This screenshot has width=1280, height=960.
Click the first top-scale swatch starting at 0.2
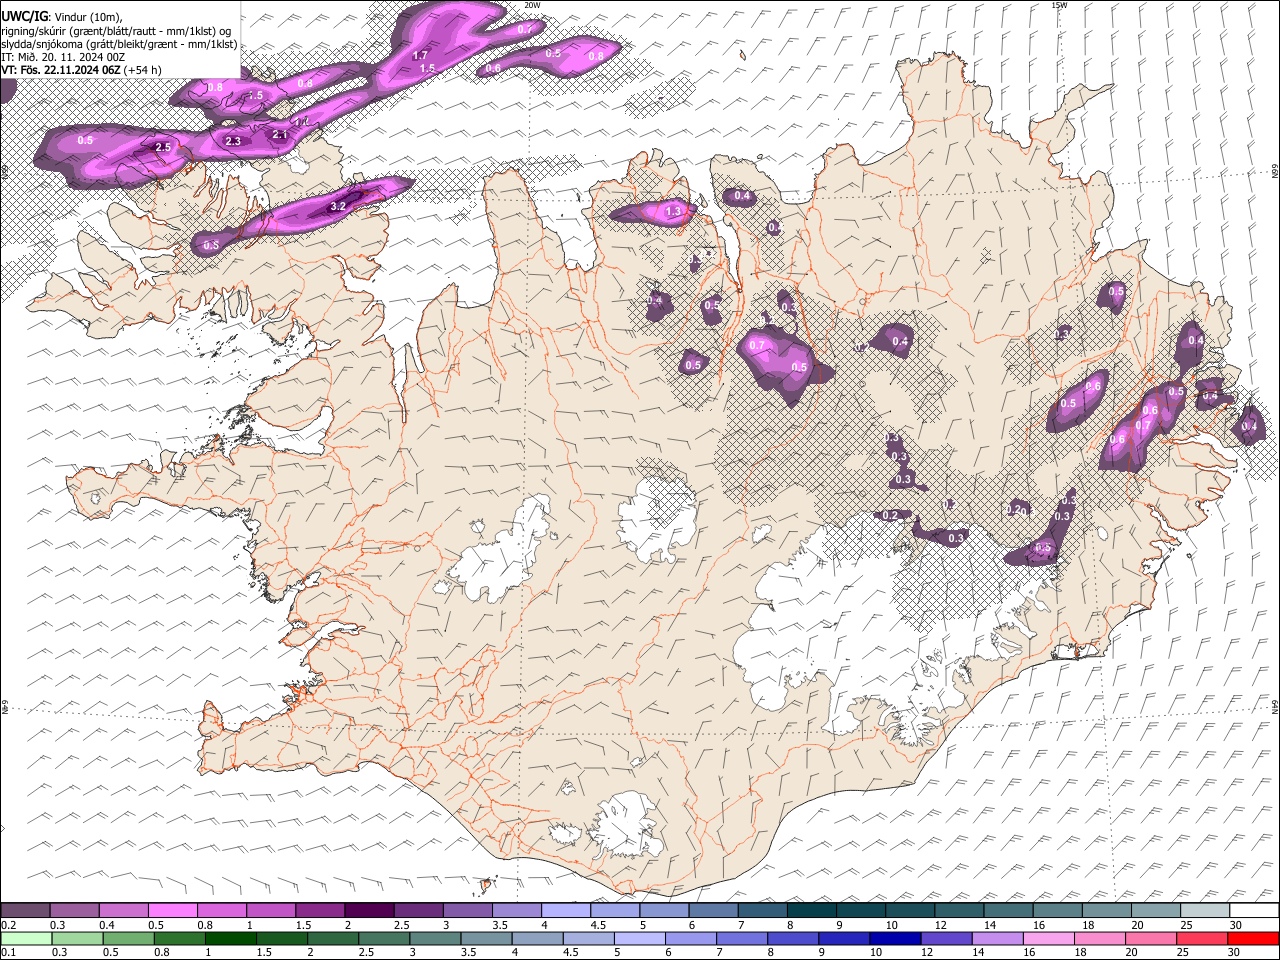point(25,910)
